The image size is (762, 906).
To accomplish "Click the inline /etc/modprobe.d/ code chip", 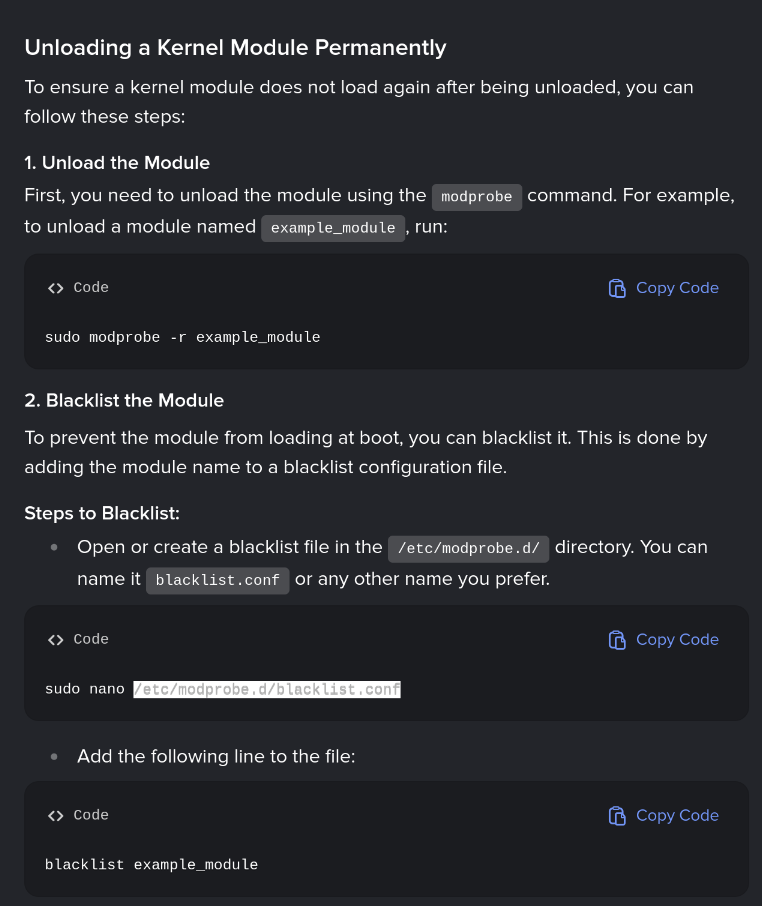I will [469, 549].
